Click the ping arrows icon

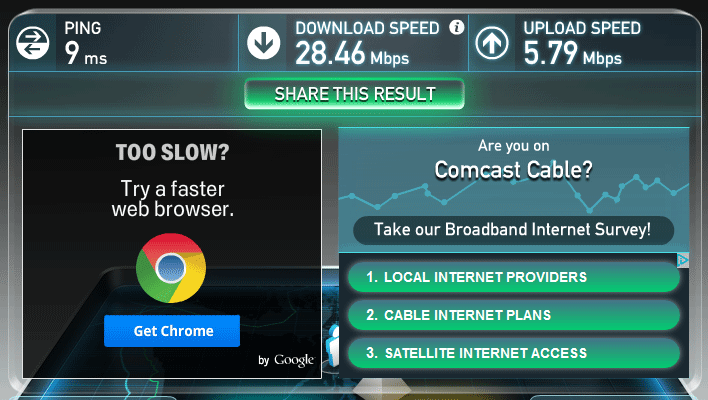pyautogui.click(x=33, y=43)
